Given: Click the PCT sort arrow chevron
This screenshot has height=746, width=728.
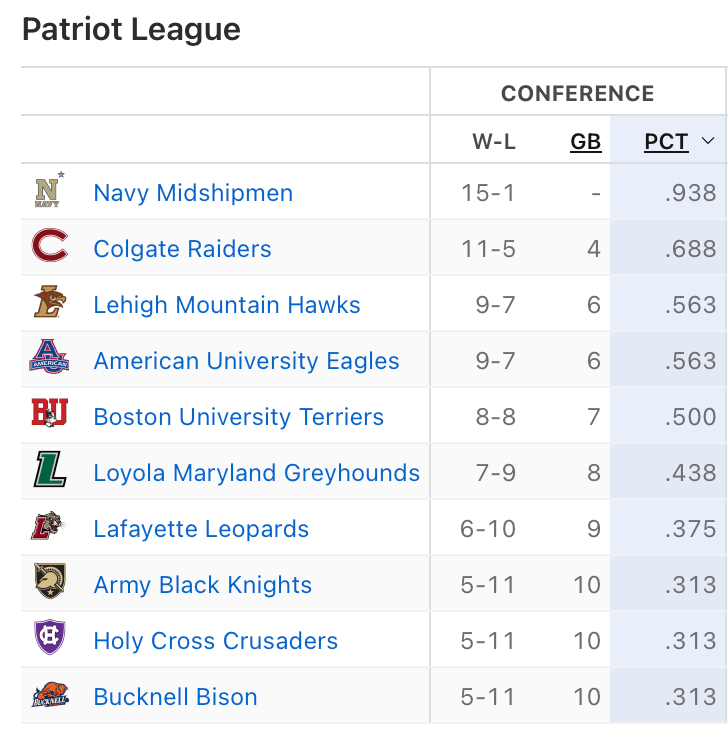Looking at the screenshot, I should tap(708, 142).
